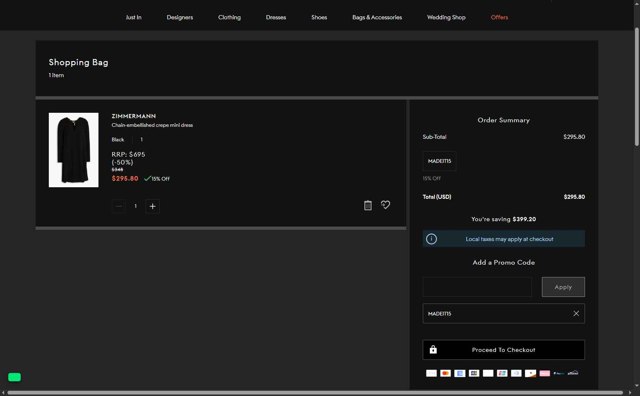Open the Wedding Shop menu

pos(446,17)
